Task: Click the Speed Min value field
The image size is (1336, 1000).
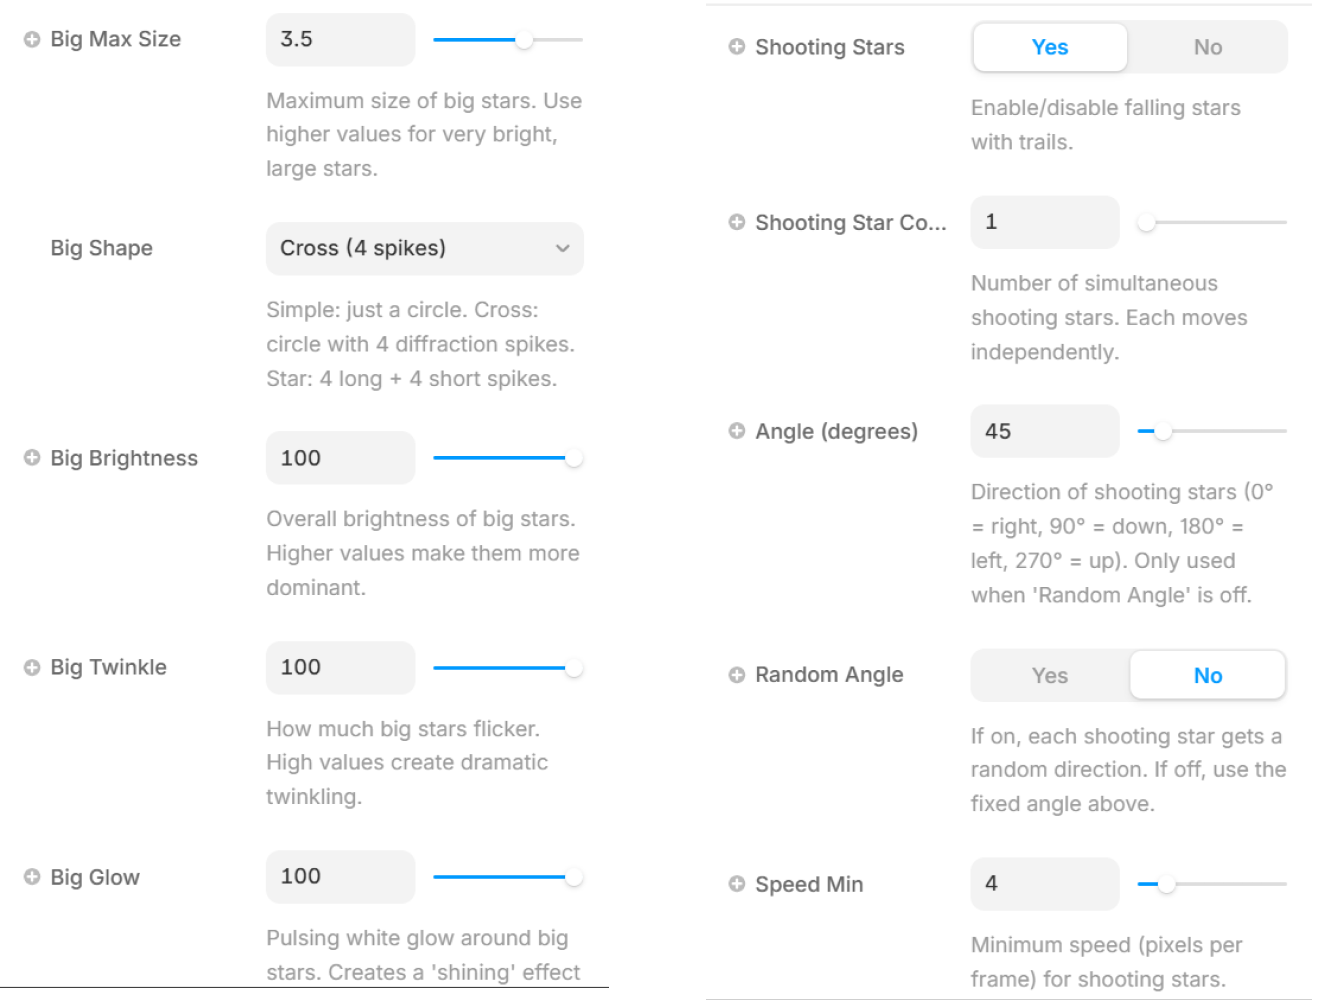Action: tap(1044, 884)
